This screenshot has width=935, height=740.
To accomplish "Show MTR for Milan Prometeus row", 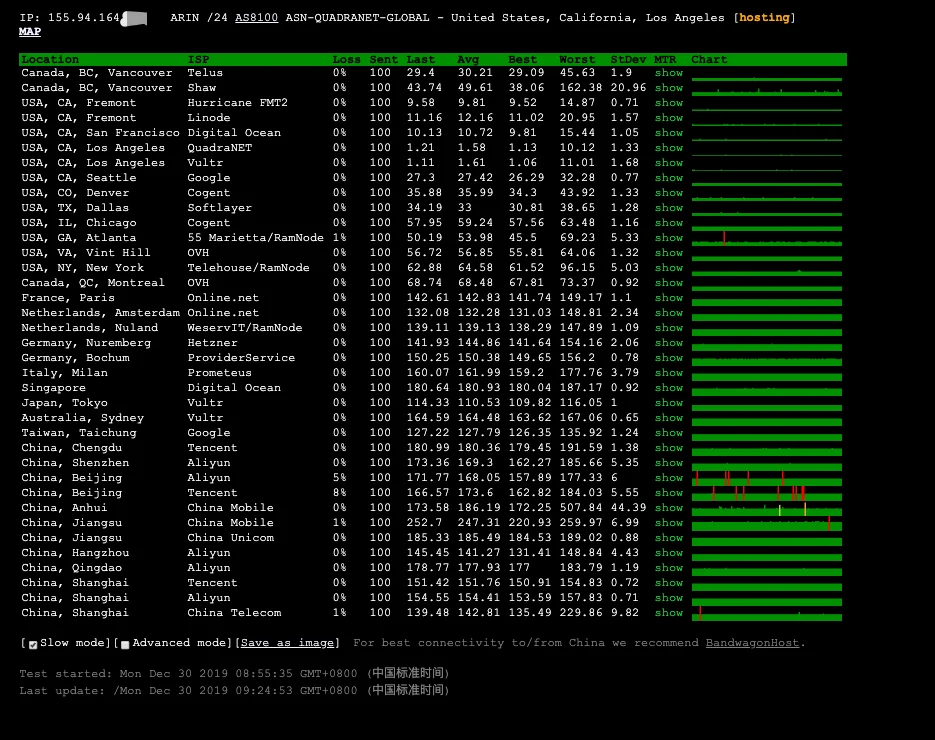I will (669, 373).
